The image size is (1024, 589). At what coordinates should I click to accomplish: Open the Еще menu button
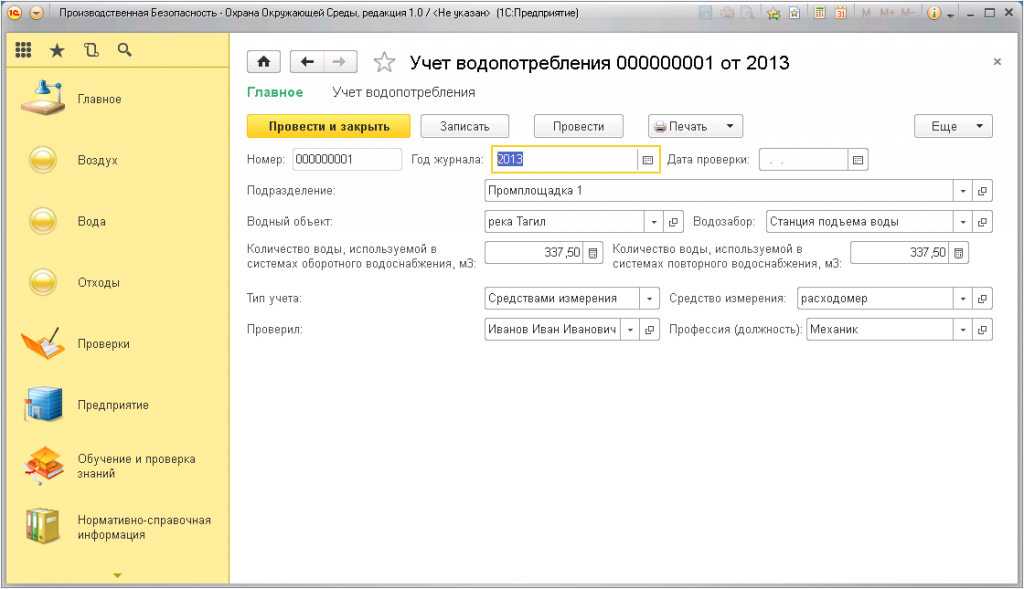coord(952,127)
